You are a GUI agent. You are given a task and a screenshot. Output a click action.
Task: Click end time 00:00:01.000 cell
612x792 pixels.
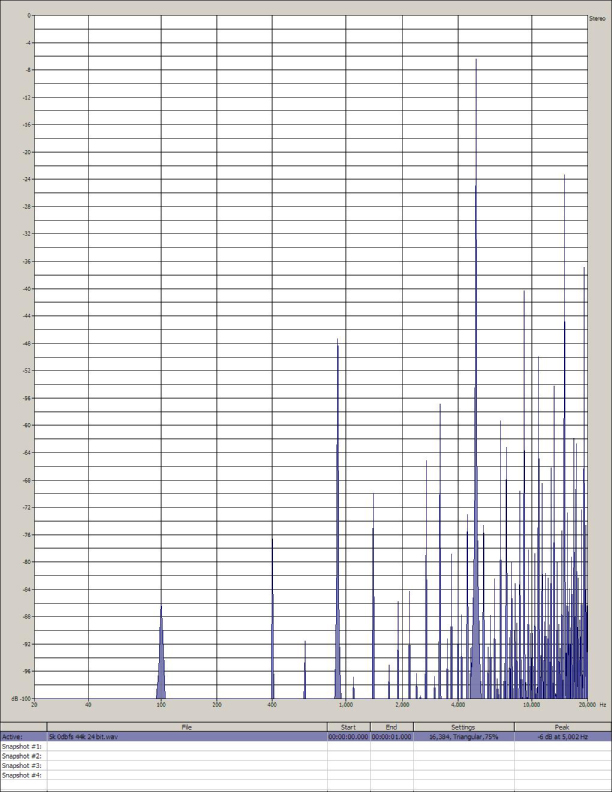click(x=391, y=737)
